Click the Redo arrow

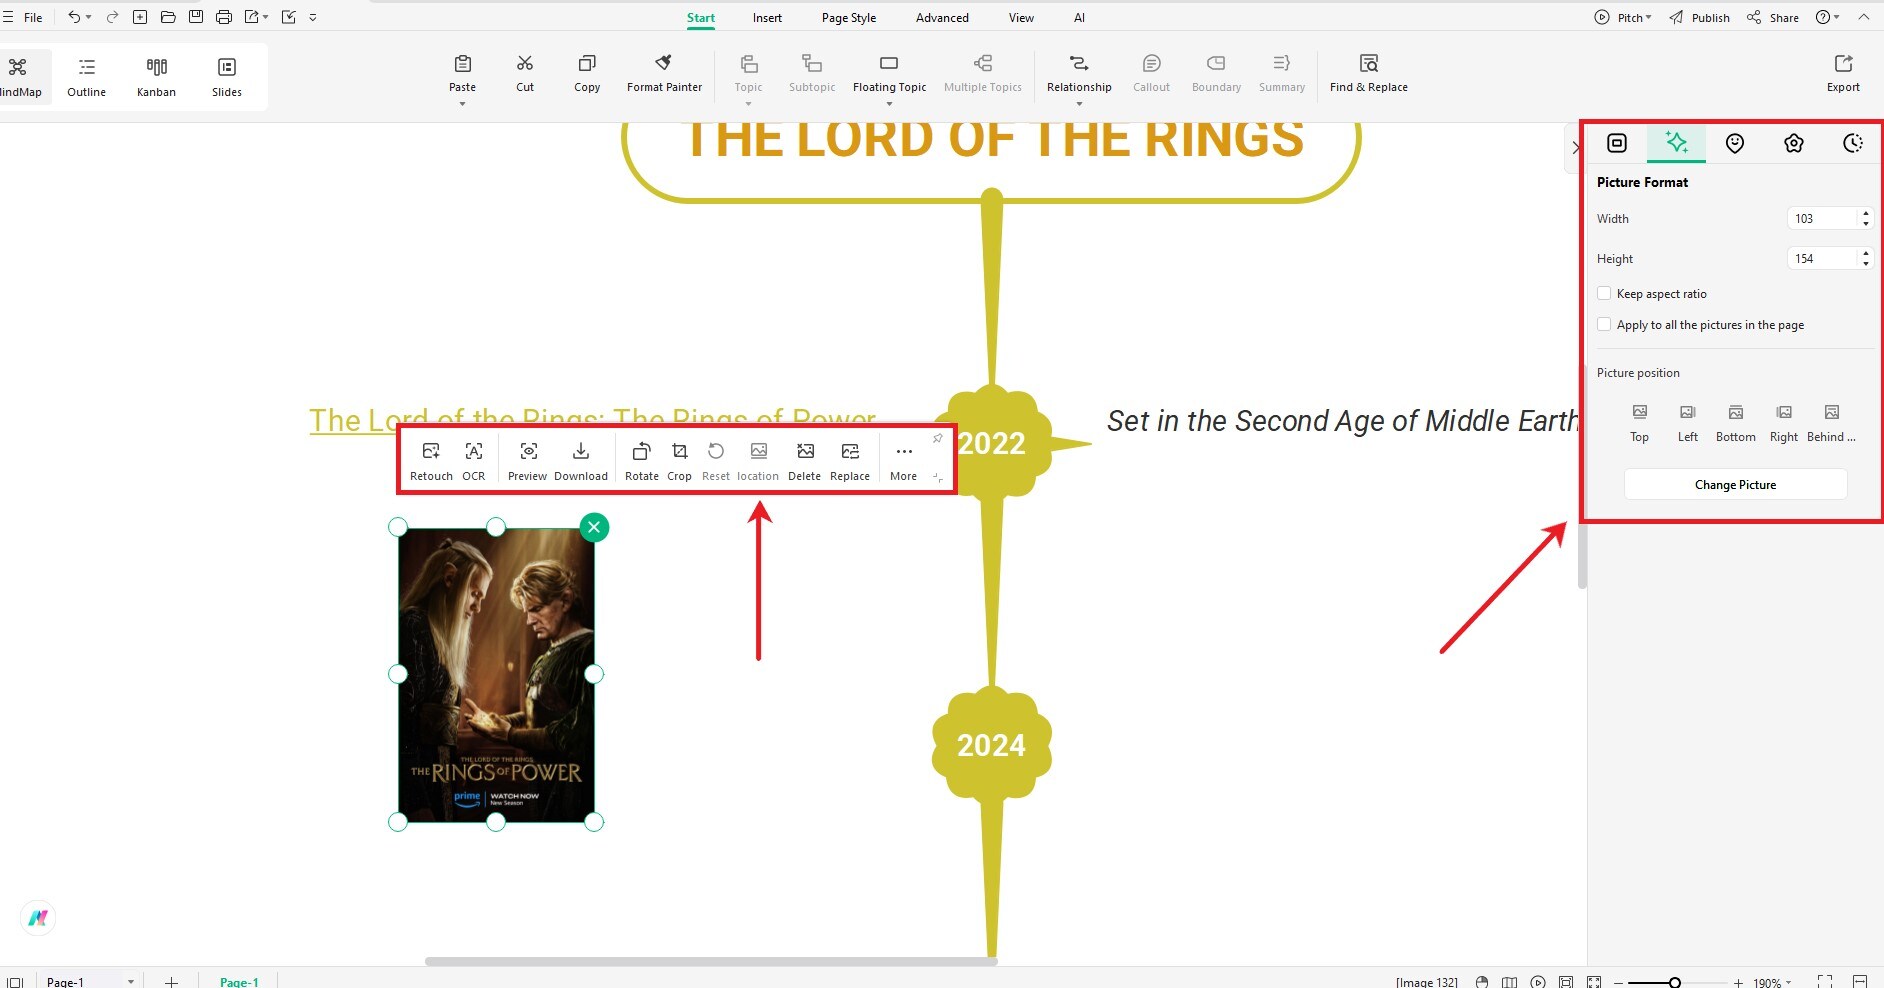(112, 17)
